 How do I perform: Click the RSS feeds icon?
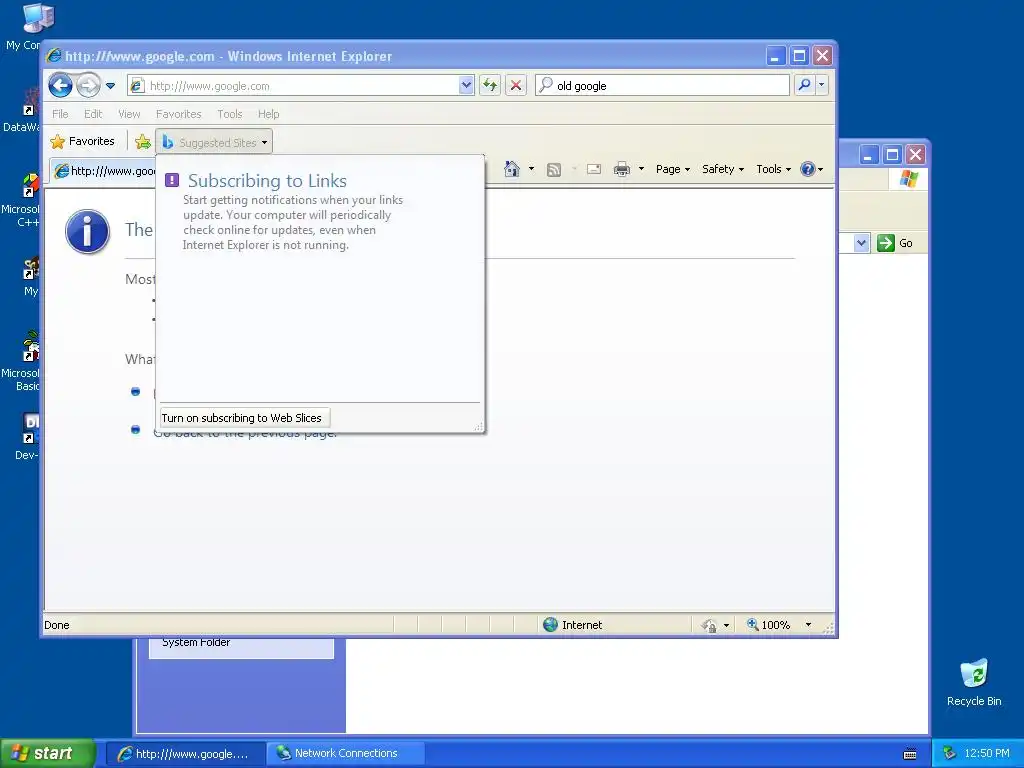point(554,170)
